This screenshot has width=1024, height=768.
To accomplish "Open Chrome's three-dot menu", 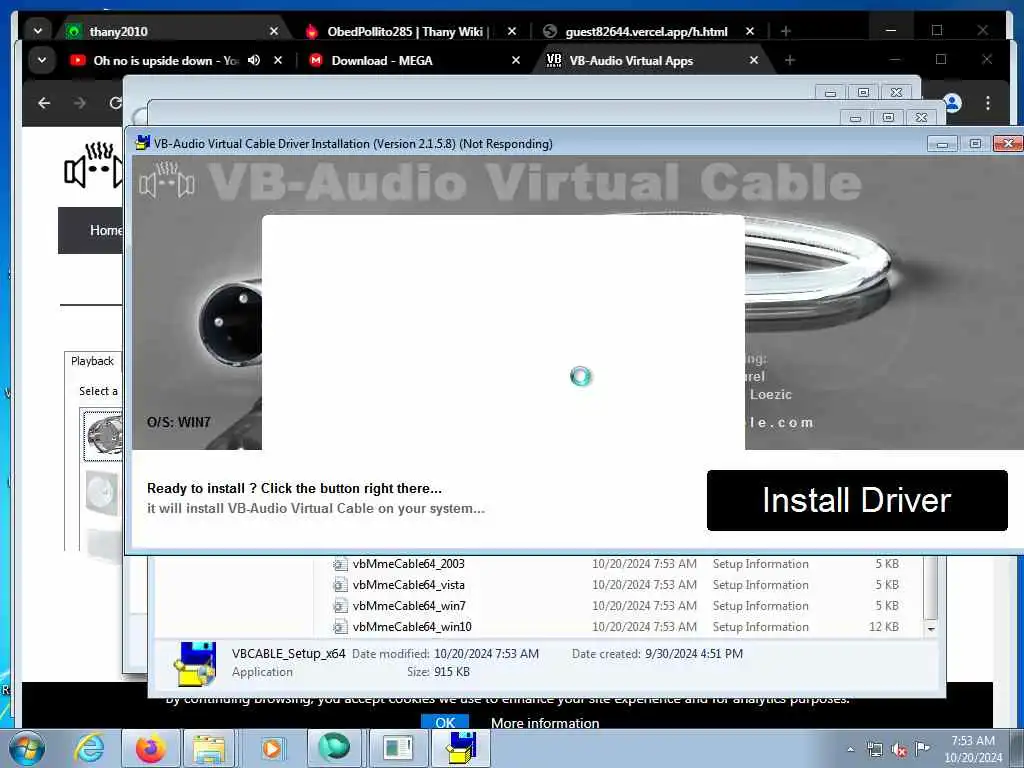I will 987,103.
